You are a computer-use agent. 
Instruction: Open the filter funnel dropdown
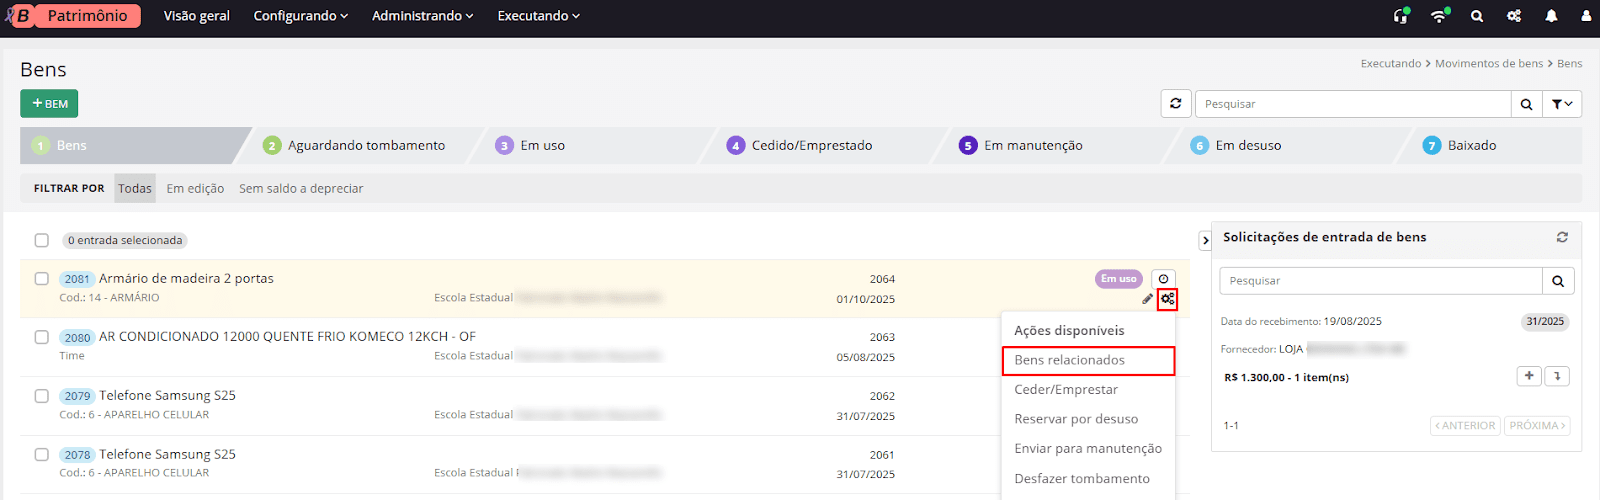(1561, 104)
